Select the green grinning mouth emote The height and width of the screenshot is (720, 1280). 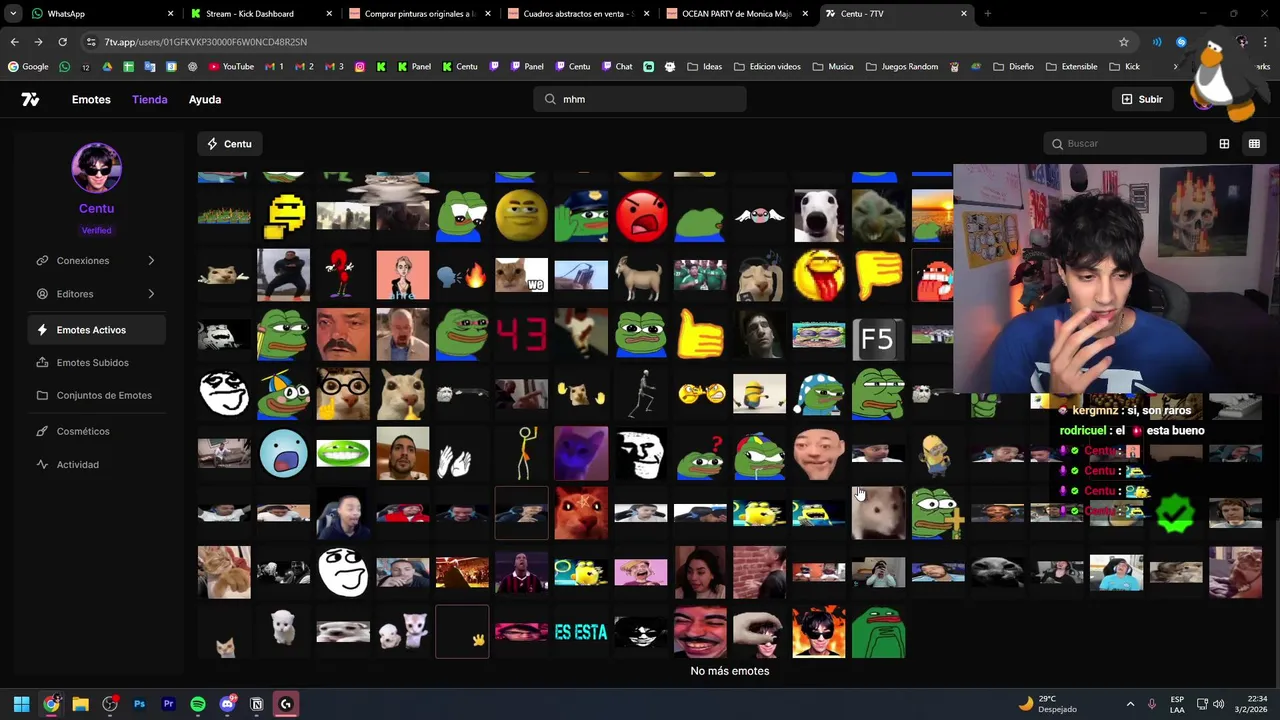coord(343,454)
